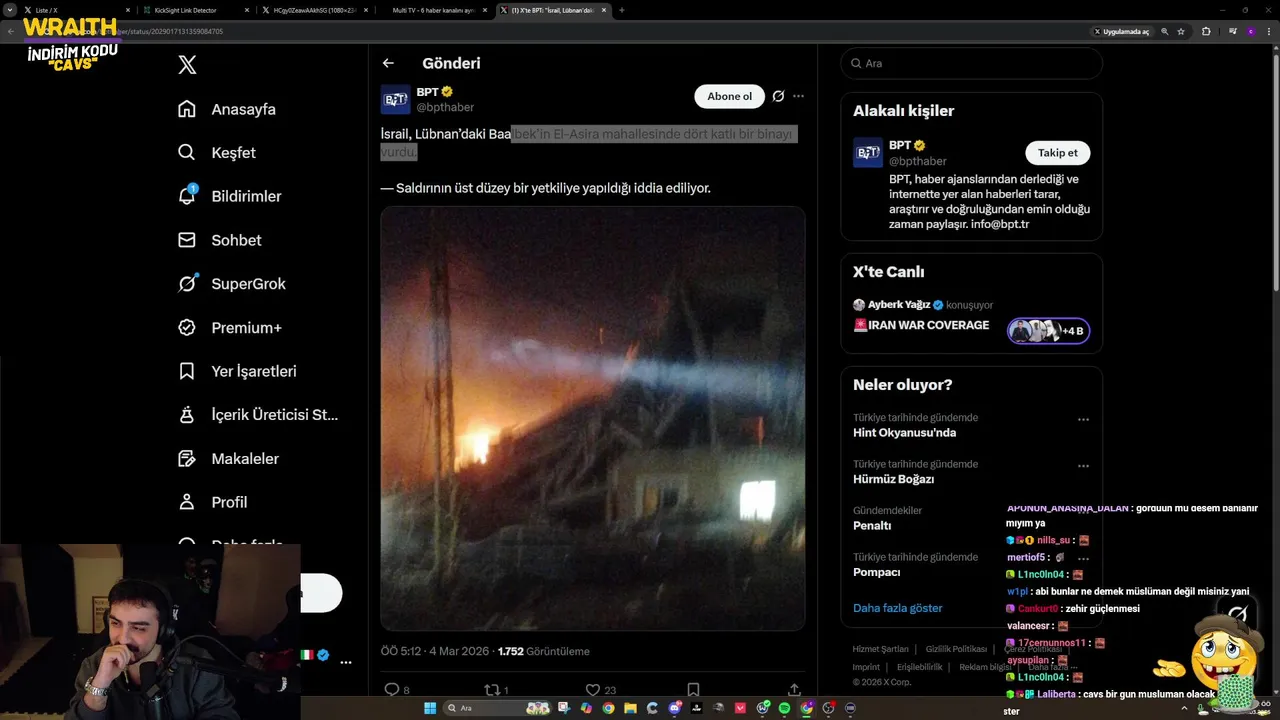Viewport: 1280px width, 720px height.
Task: Open Bildirimler notifications
Action: pos(229,196)
